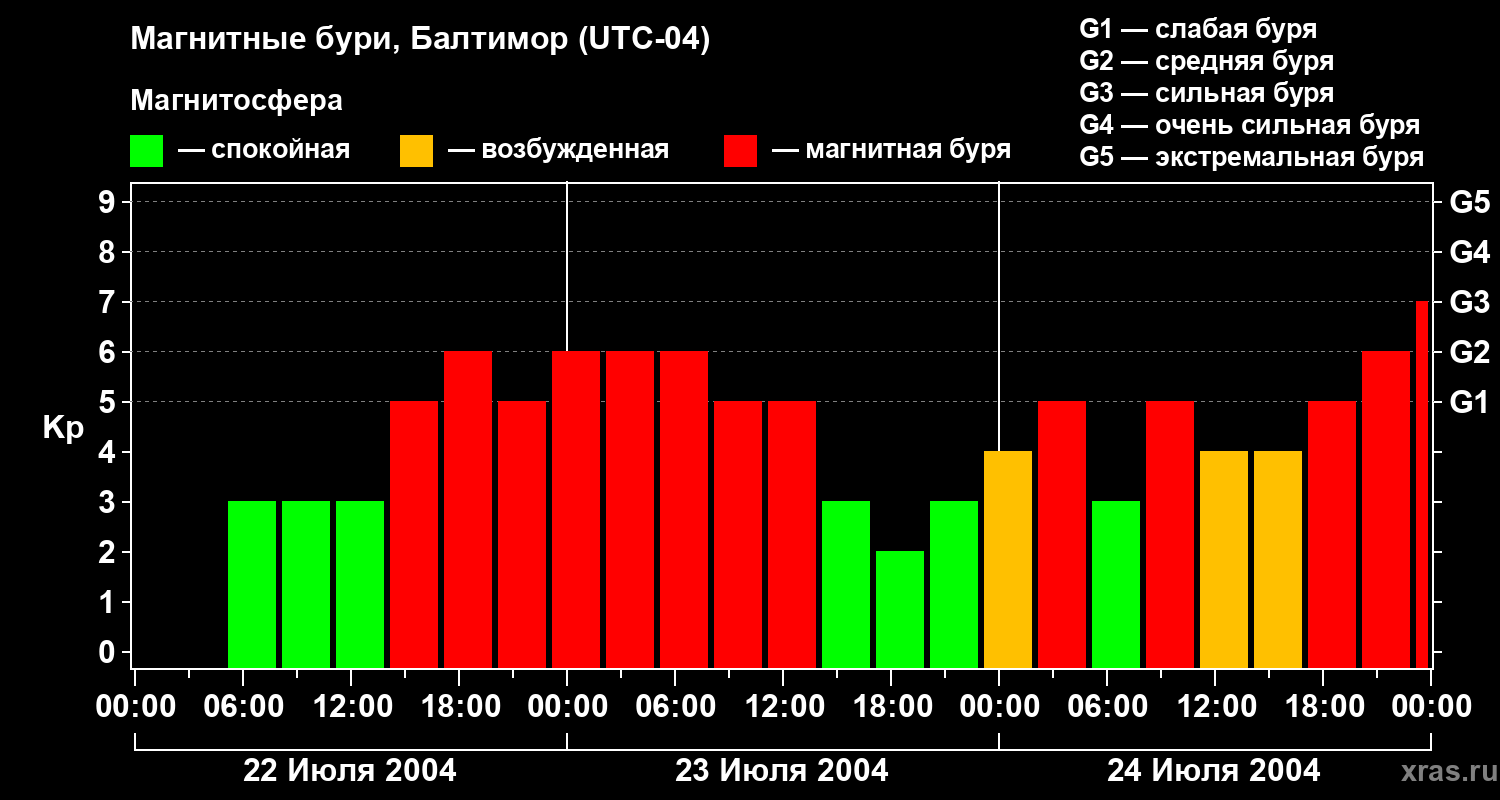Screen dimensions: 1500x800
Task: Click the yellow bar at midnight starting 24 July
Action: (1008, 559)
